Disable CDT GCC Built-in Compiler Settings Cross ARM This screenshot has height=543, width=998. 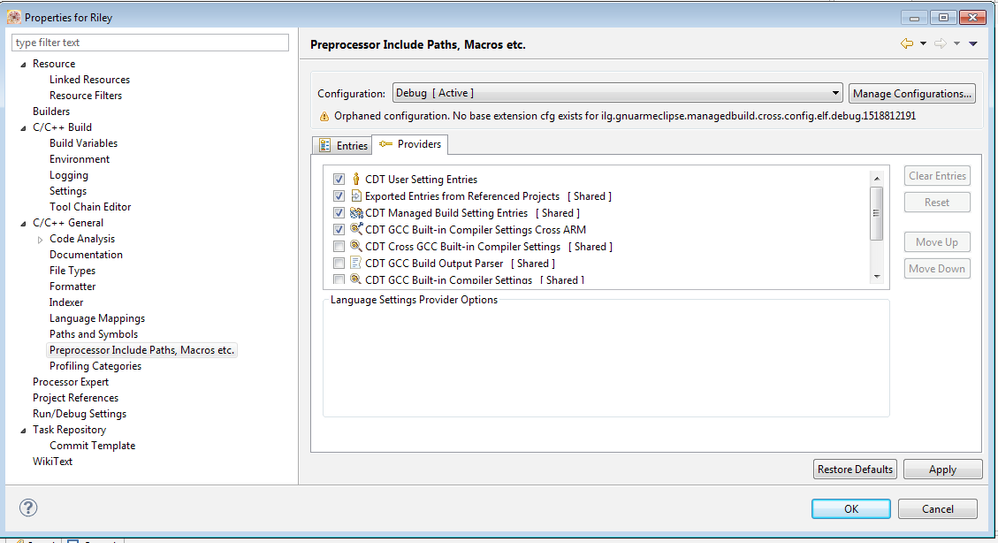click(339, 230)
